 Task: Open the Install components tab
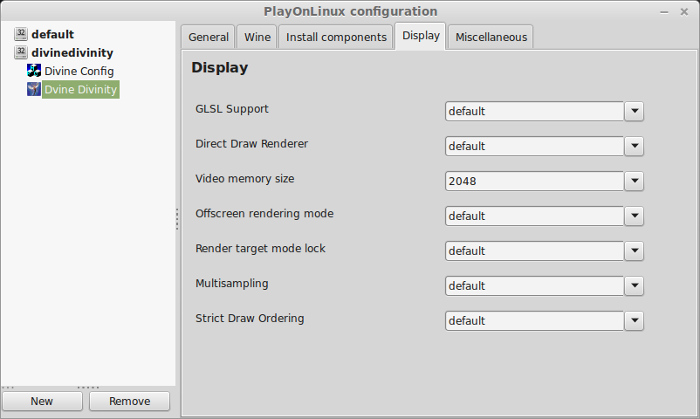point(336,37)
